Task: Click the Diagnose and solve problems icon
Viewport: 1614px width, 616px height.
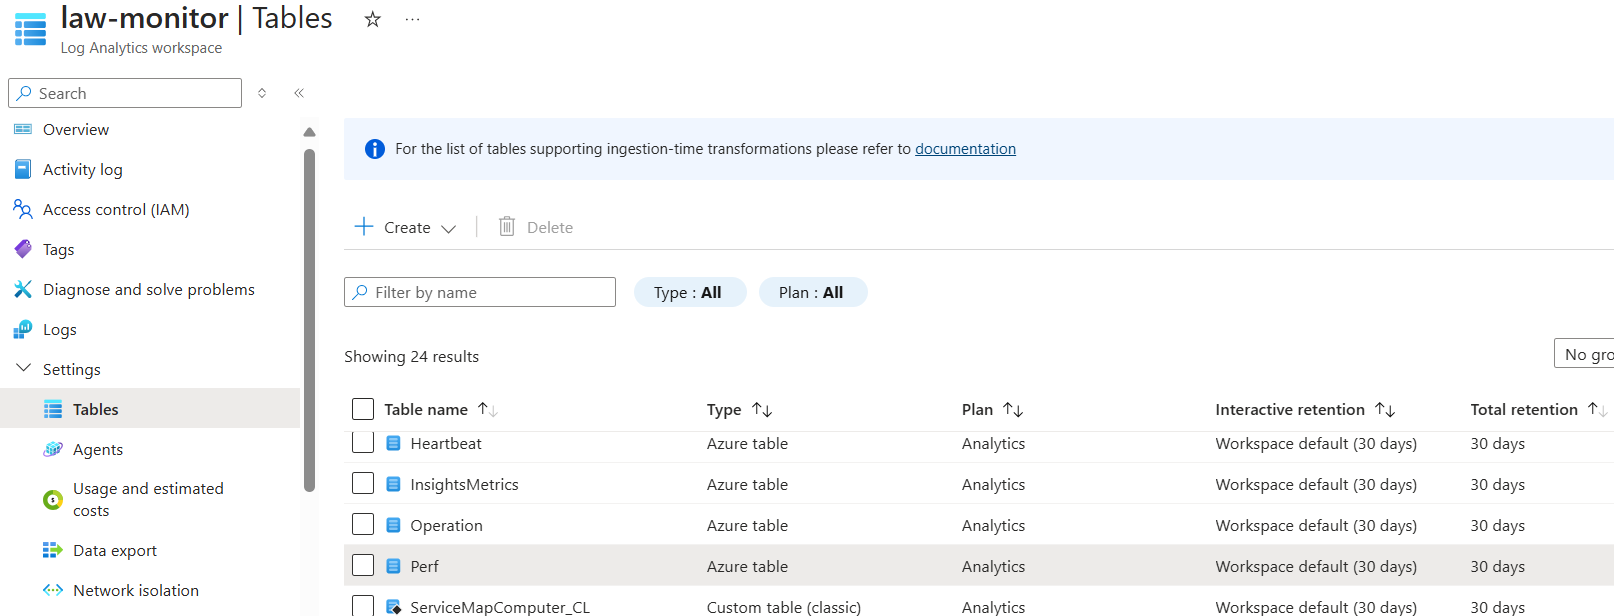Action: pyautogui.click(x=23, y=289)
